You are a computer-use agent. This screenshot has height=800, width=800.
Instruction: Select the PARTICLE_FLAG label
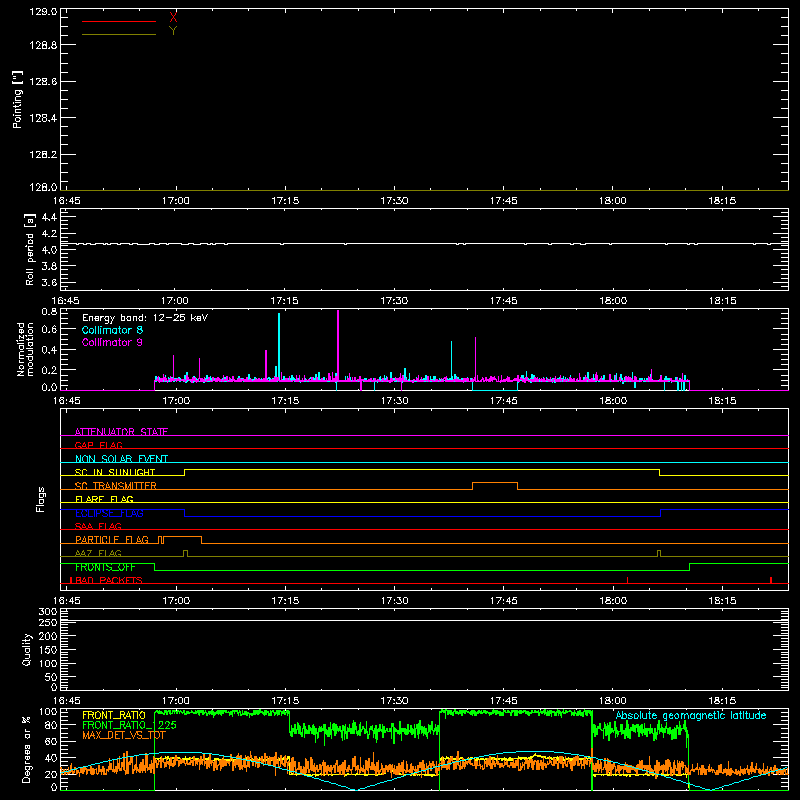[x=112, y=540]
